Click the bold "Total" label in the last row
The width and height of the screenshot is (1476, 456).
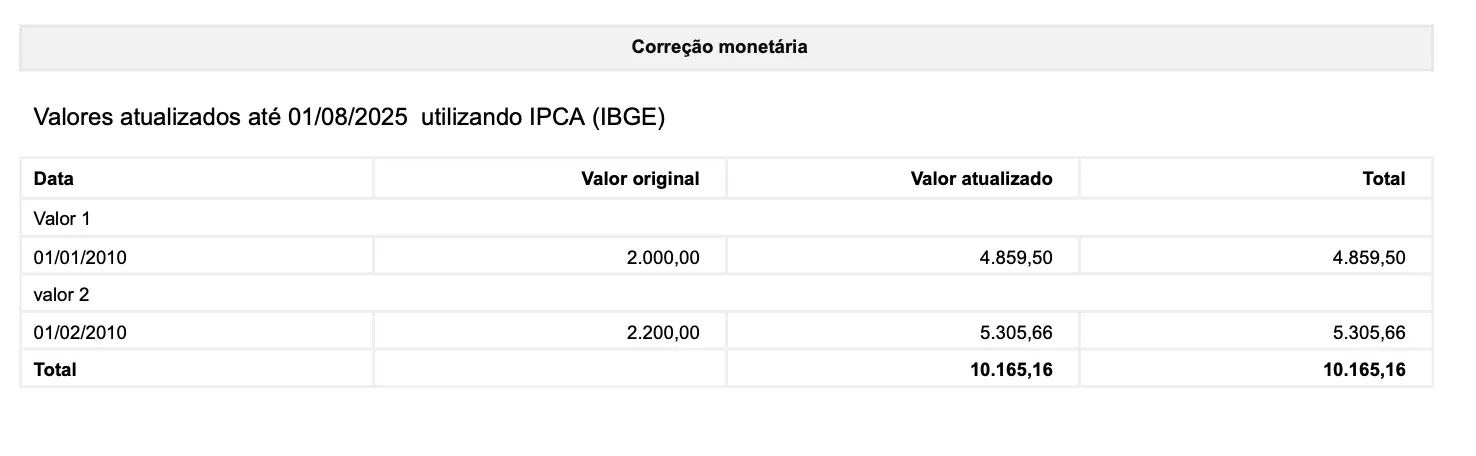click(x=55, y=369)
